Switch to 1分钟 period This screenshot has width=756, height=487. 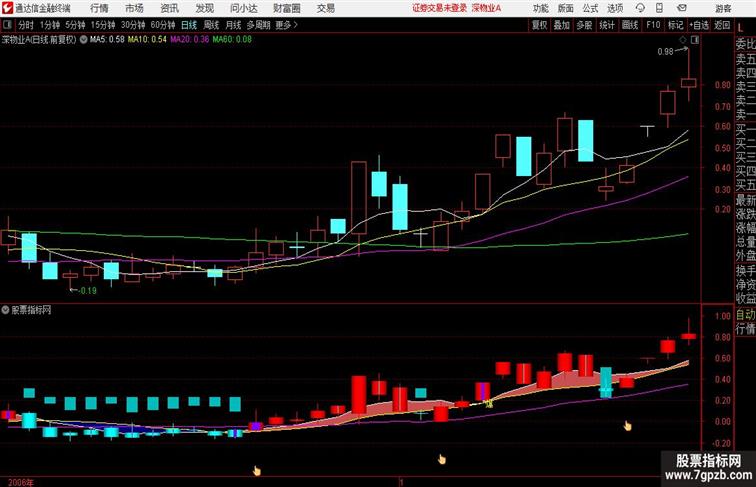[50, 25]
